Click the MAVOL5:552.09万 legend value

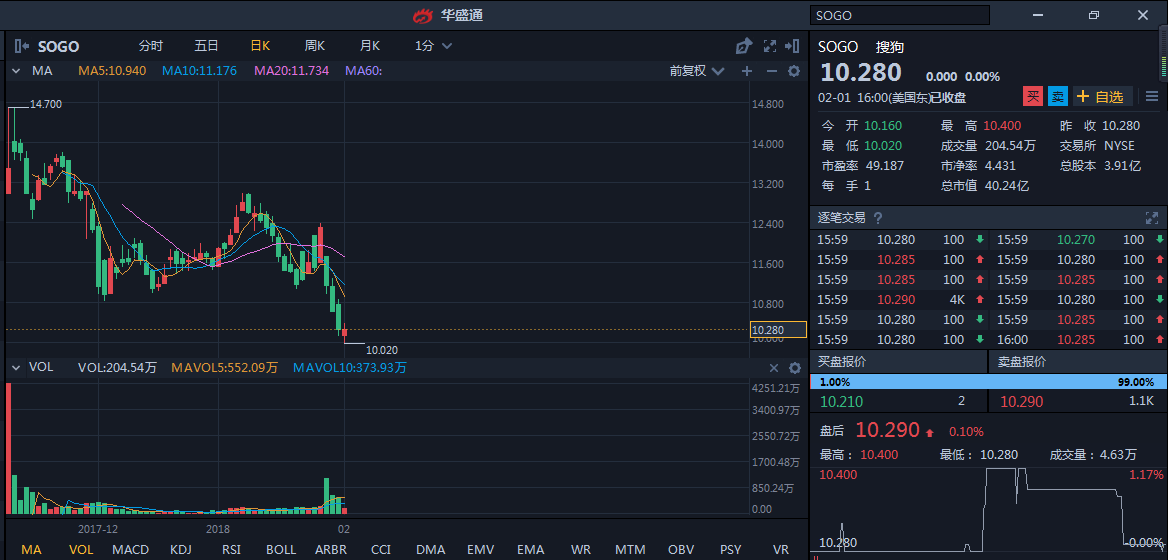coord(224,368)
